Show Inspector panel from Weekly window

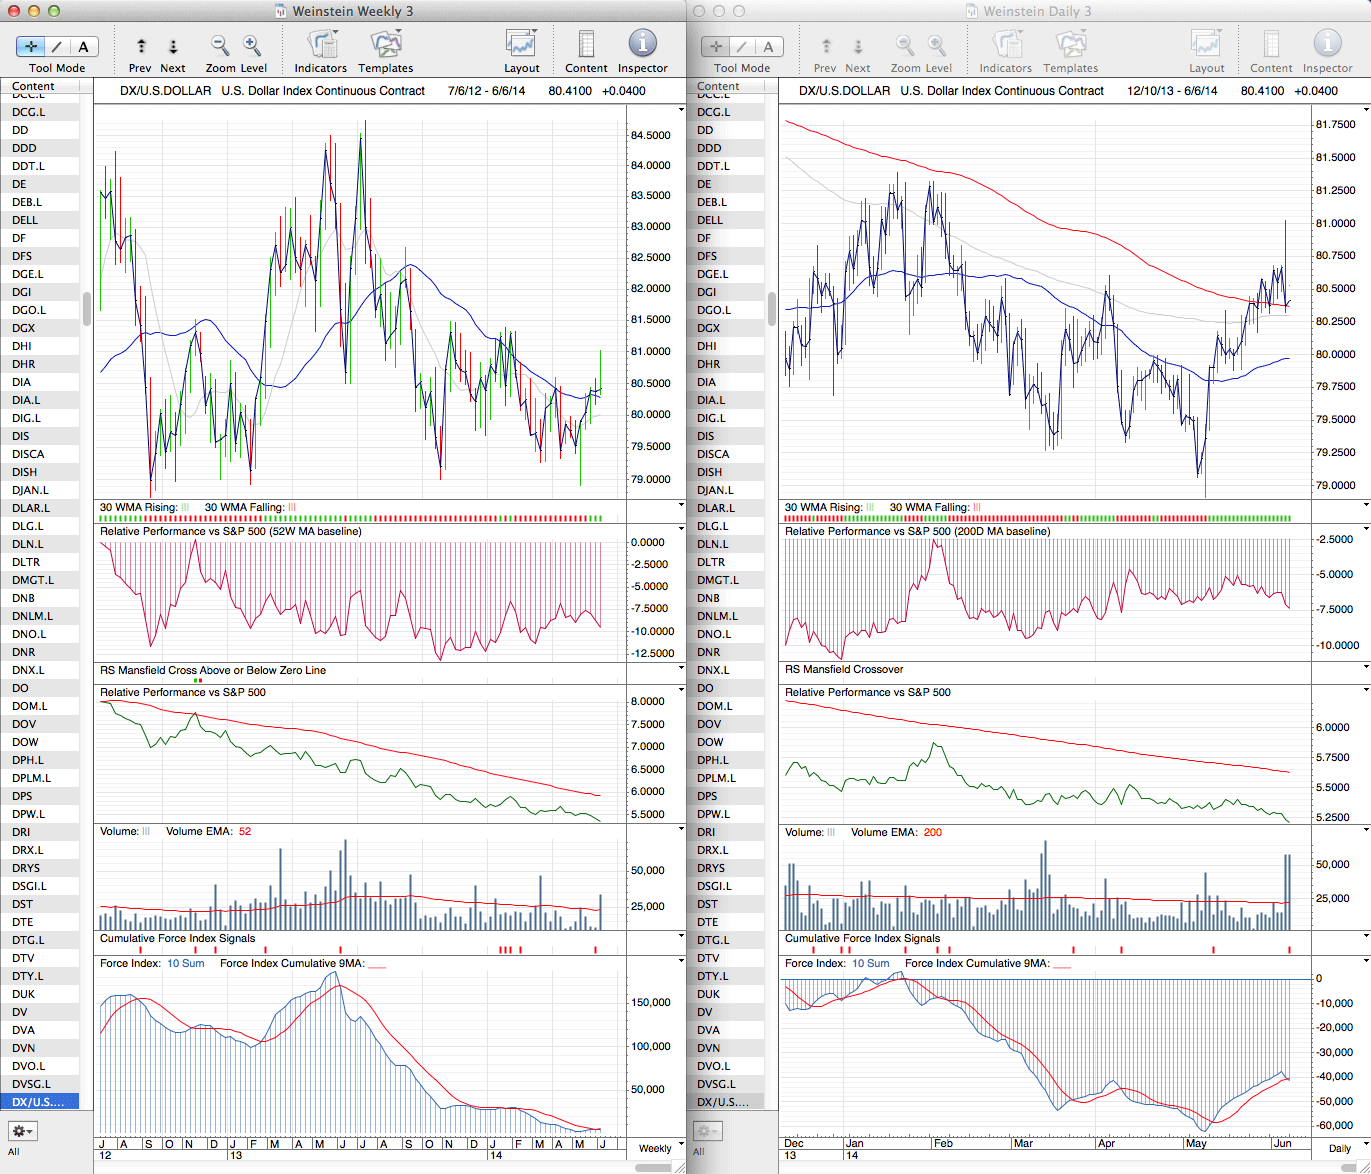(642, 44)
